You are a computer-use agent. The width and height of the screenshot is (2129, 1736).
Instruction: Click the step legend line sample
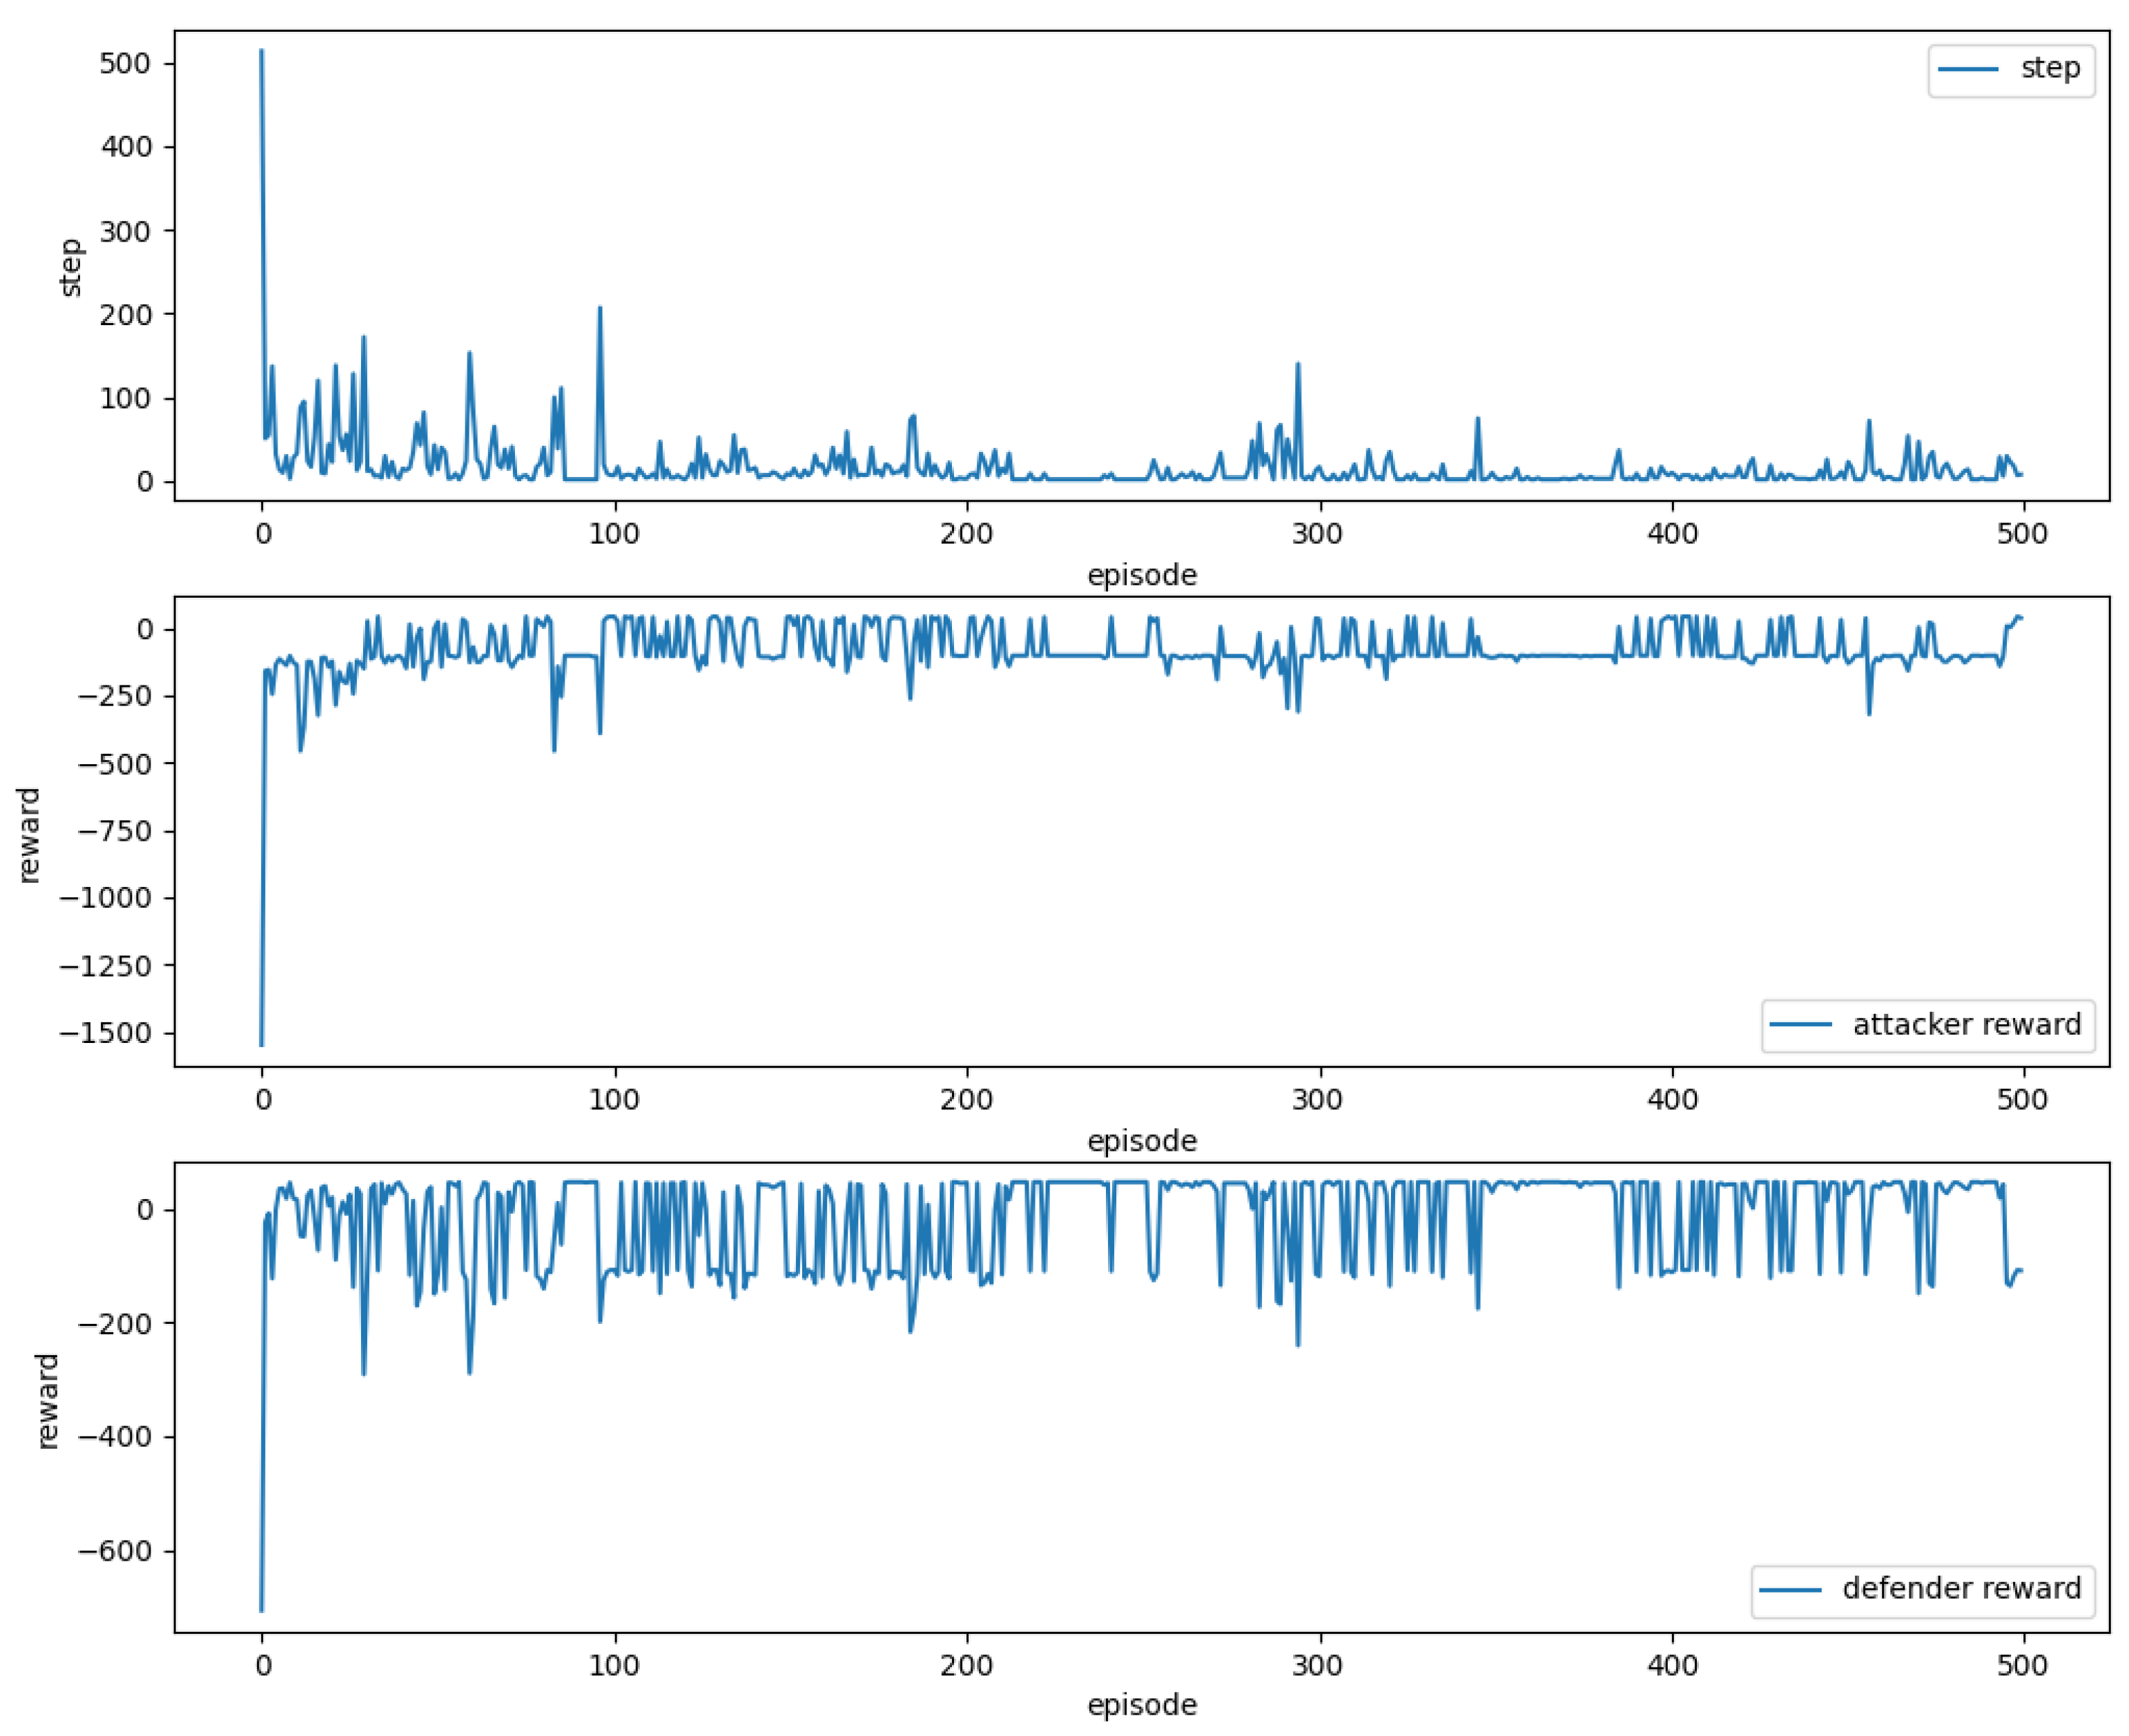pos(1969,69)
